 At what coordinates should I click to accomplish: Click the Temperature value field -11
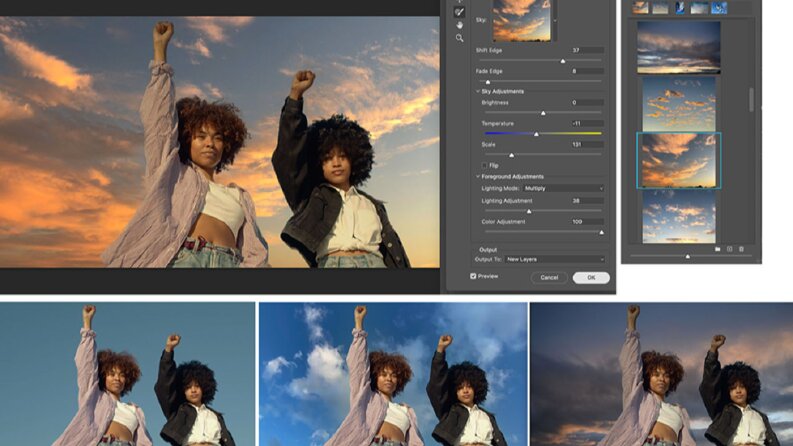(587, 123)
